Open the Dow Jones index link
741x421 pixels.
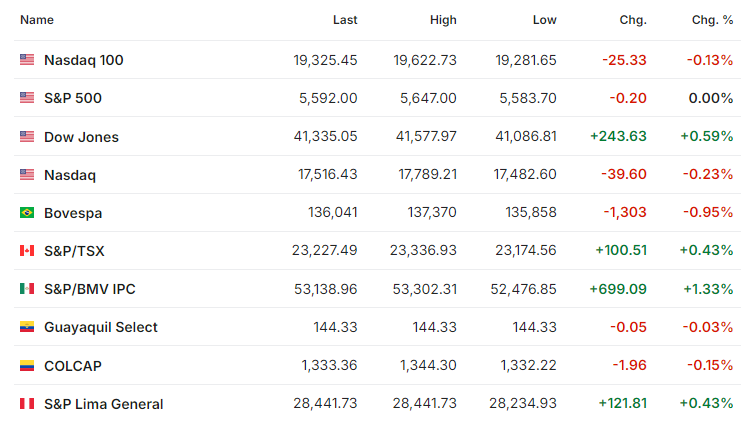pyautogui.click(x=81, y=137)
